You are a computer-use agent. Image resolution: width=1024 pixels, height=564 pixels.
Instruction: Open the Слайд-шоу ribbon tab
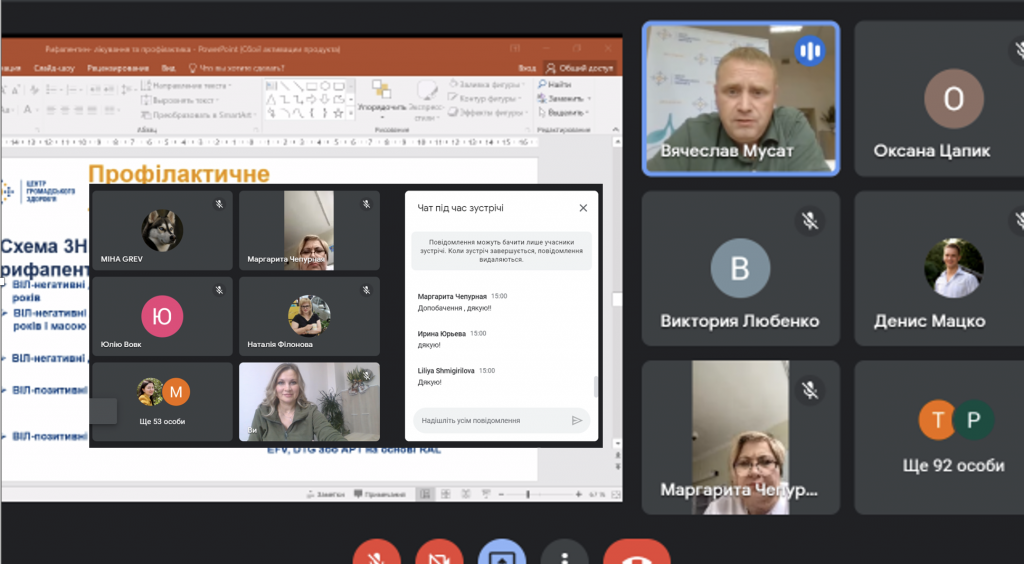[x=54, y=68]
